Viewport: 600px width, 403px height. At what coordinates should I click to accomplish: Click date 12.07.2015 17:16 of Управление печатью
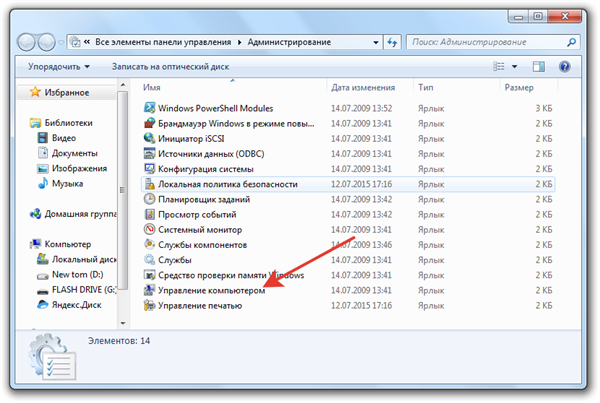click(361, 305)
